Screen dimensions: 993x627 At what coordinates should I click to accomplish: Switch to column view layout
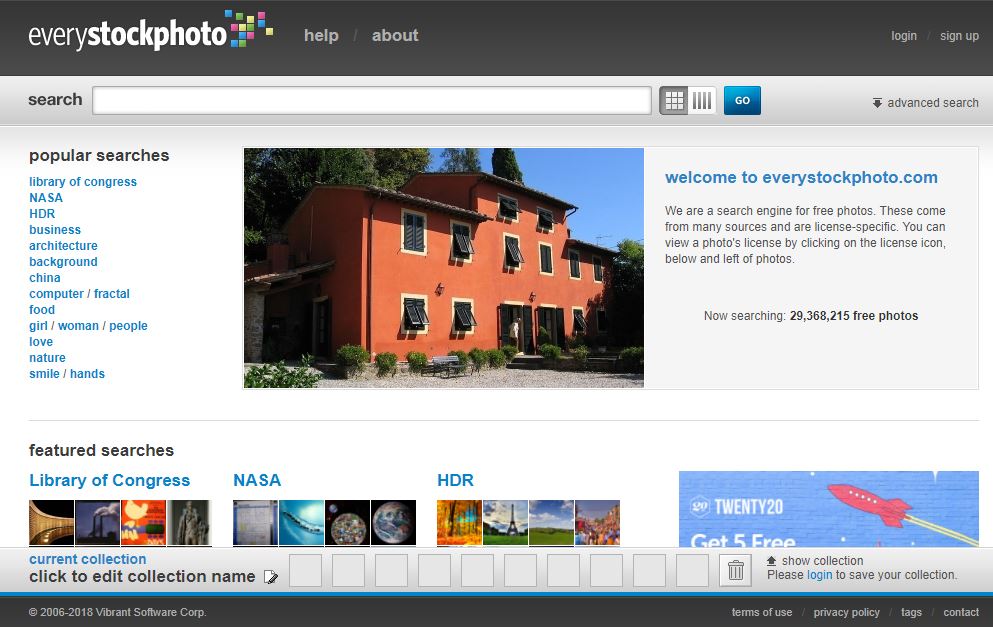pyautogui.click(x=702, y=100)
